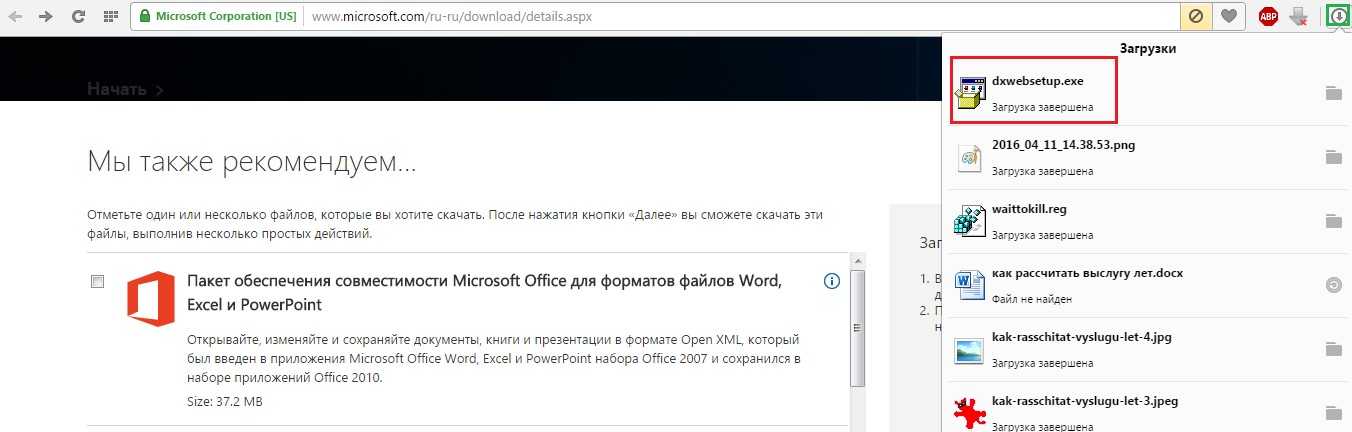Toggle the green Downloads toolbar button

[x=1337, y=17]
